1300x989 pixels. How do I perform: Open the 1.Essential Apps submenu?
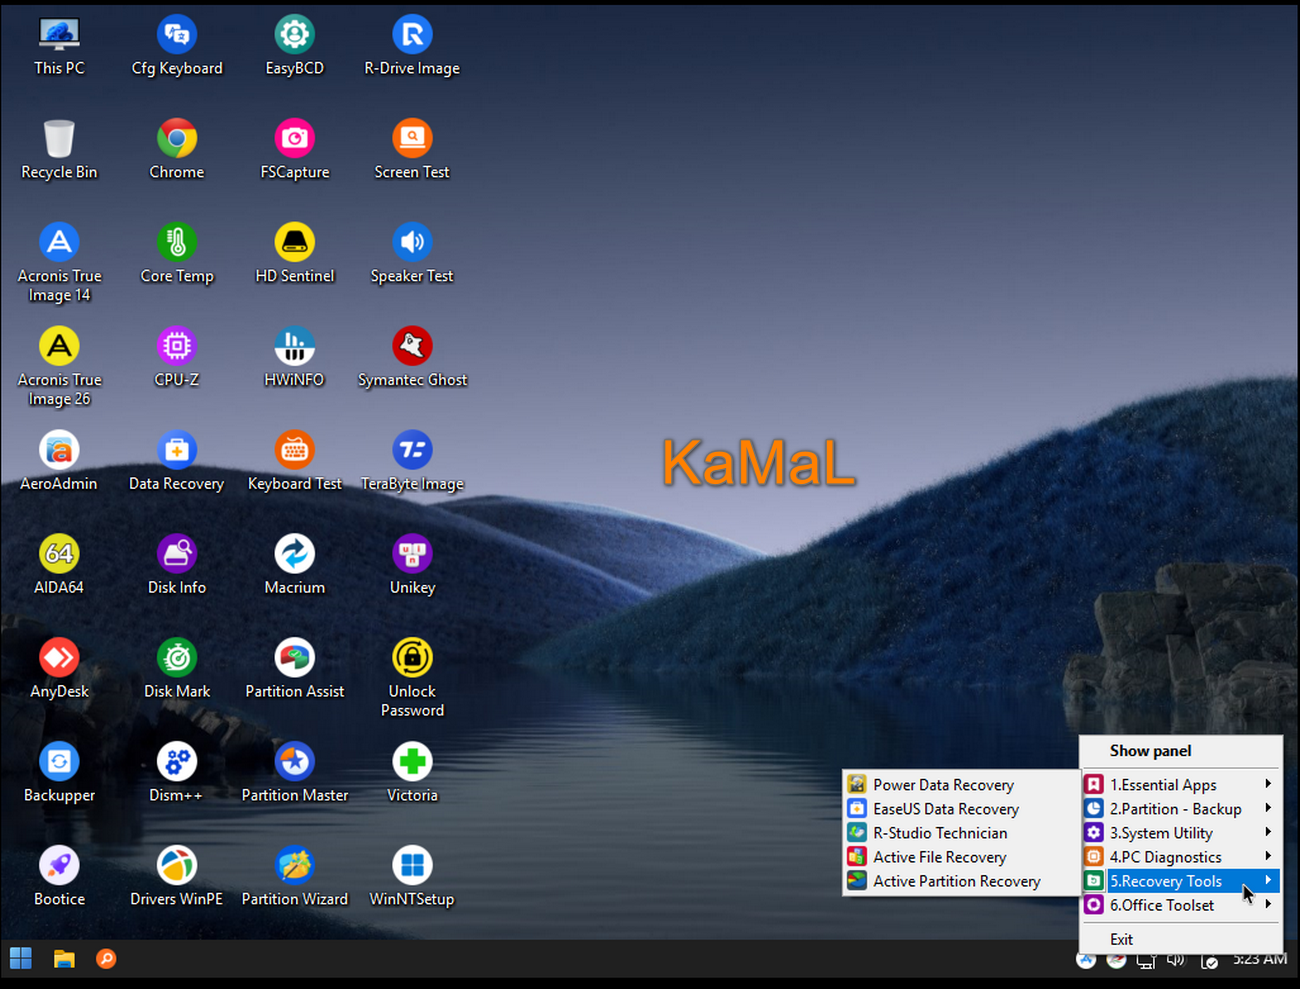(x=1180, y=785)
